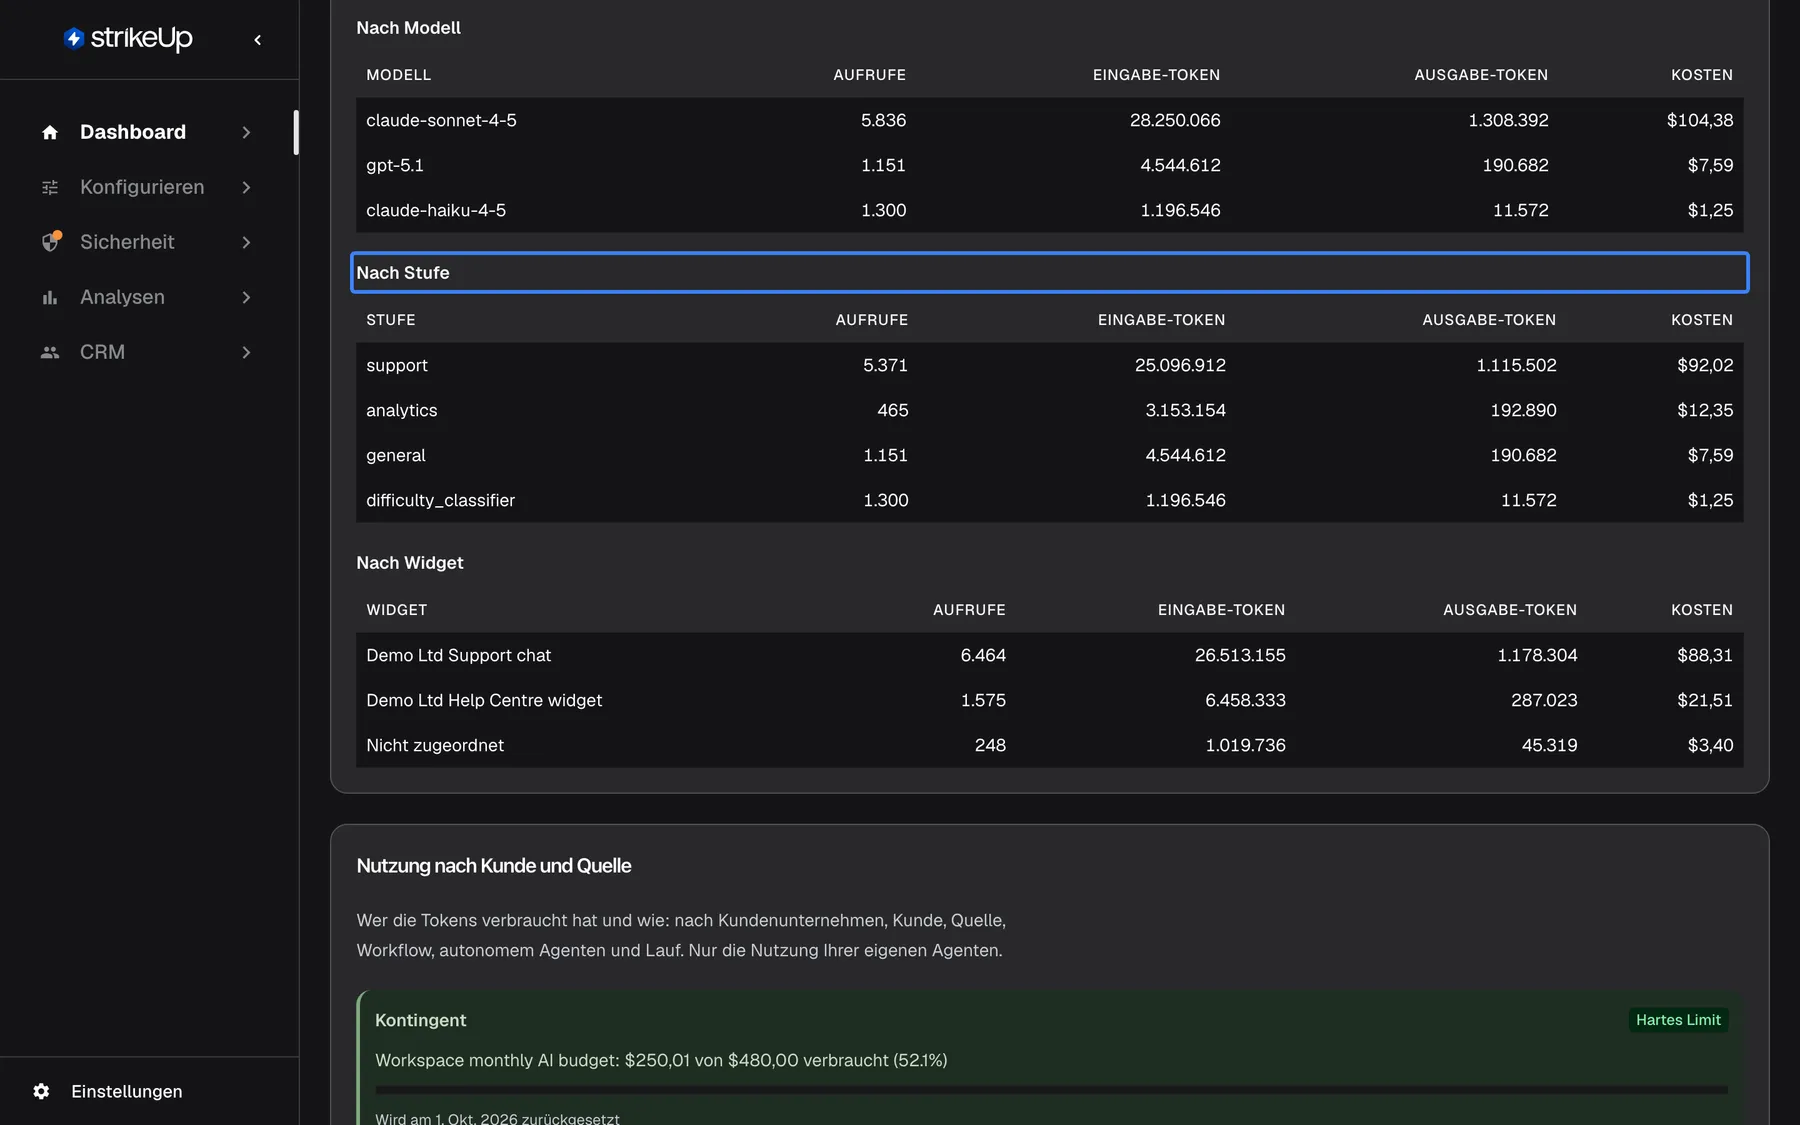
Task: Expand the Sicherheit submenu chevron
Action: pyautogui.click(x=246, y=242)
